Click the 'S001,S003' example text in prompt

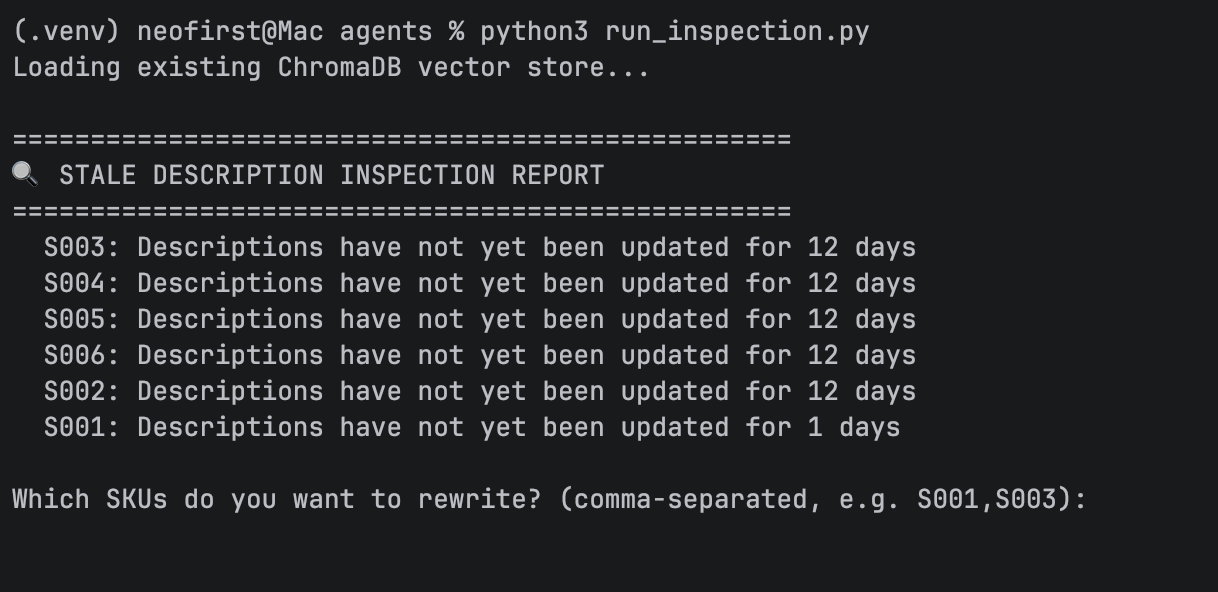pos(987,498)
